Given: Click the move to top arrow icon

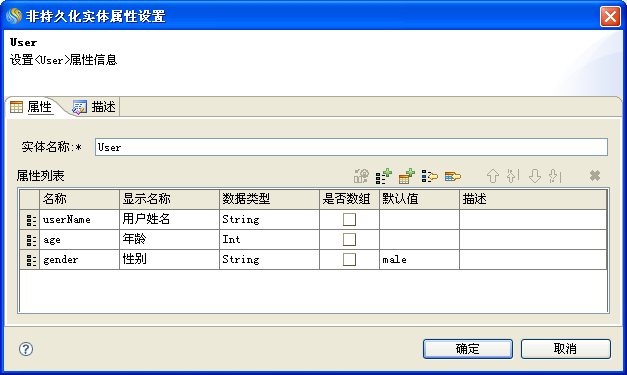Looking at the screenshot, I should pos(513,176).
